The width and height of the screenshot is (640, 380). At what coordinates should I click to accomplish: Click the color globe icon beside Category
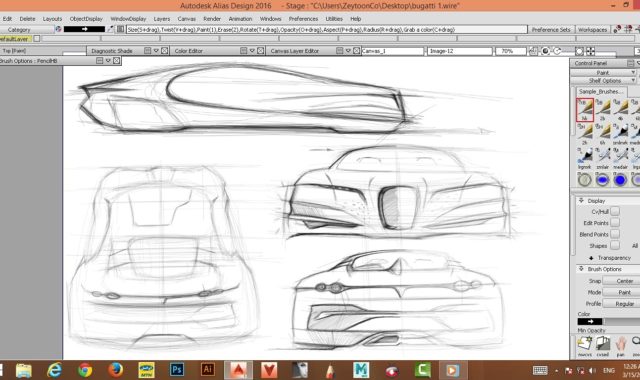[58, 29]
